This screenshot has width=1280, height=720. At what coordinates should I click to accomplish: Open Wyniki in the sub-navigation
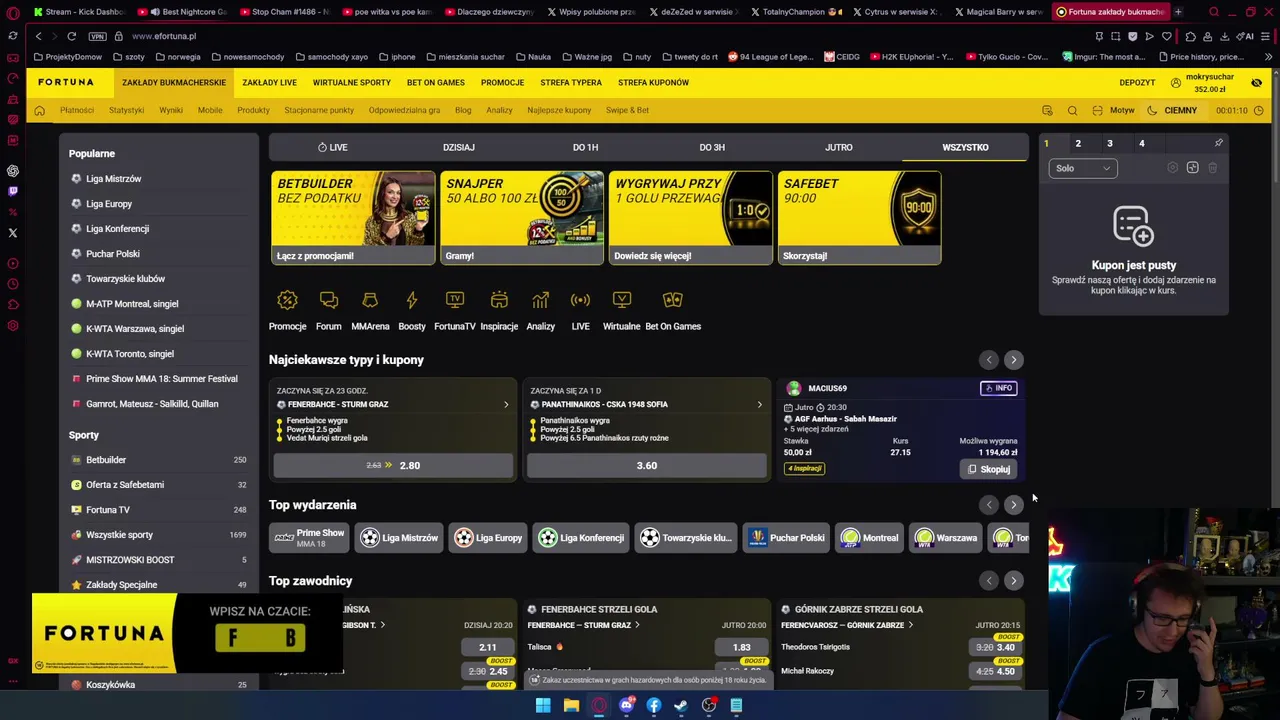(171, 110)
